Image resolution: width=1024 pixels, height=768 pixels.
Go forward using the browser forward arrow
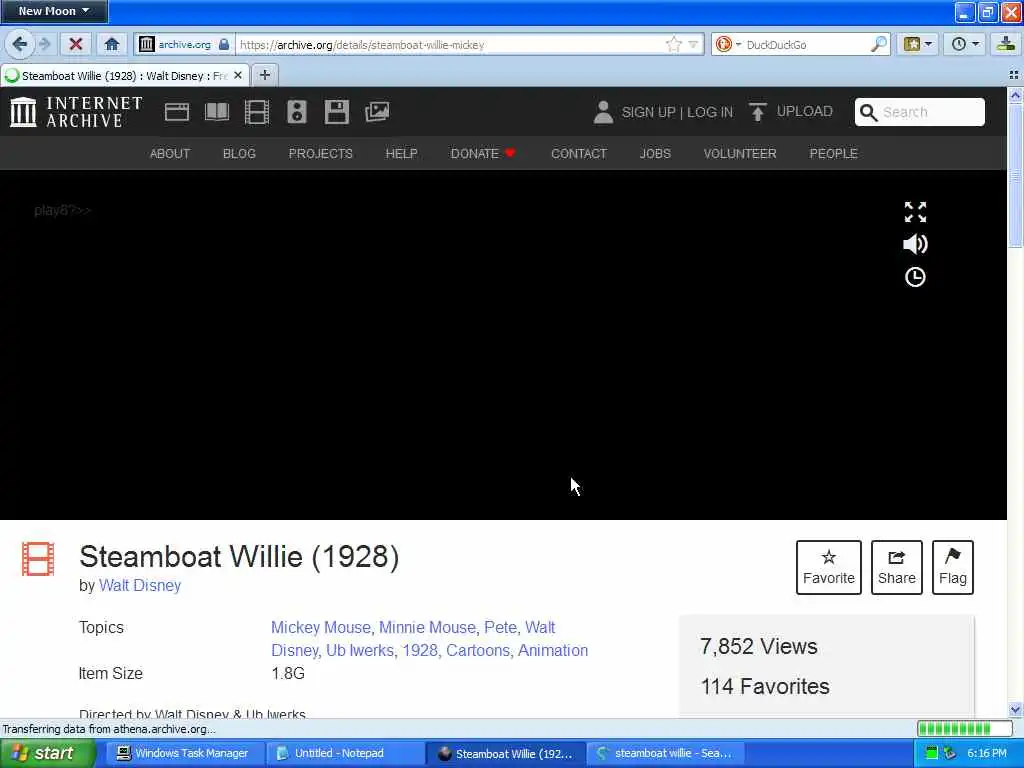(44, 44)
